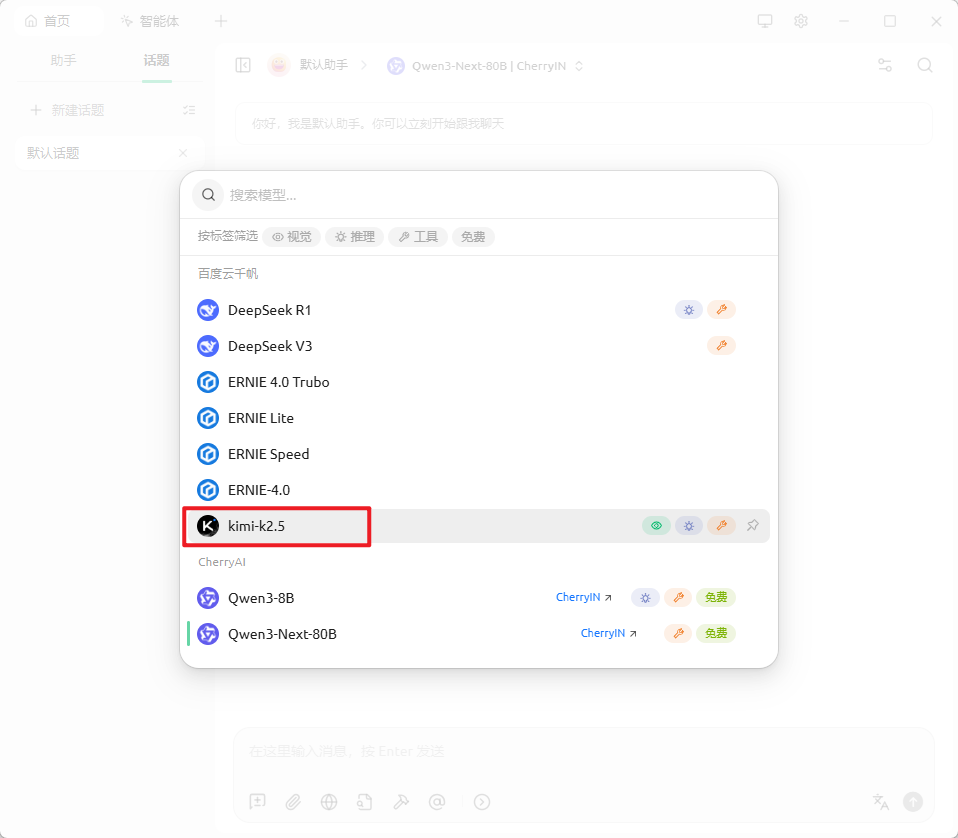Collapse the sidebar panel icon
Screen dimensions: 958x838
point(243,65)
